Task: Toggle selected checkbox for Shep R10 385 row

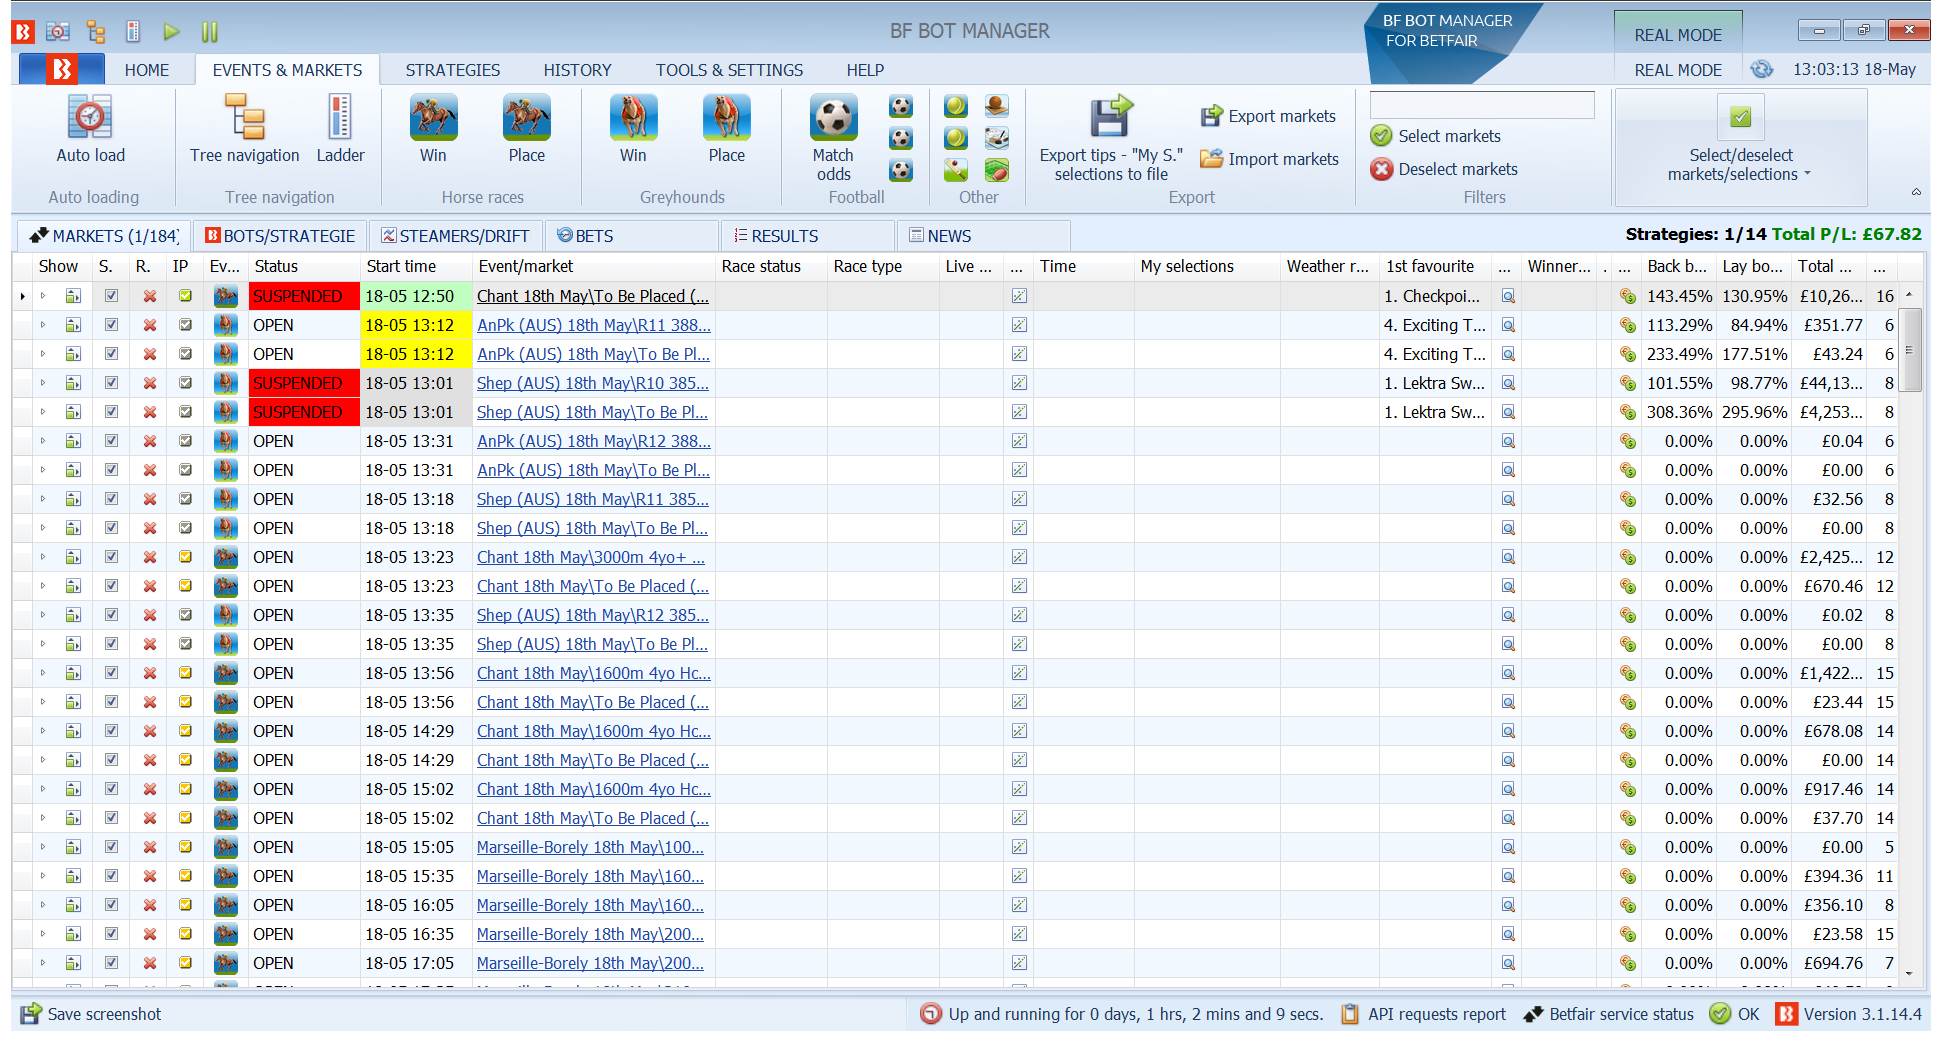Action: pos(111,383)
